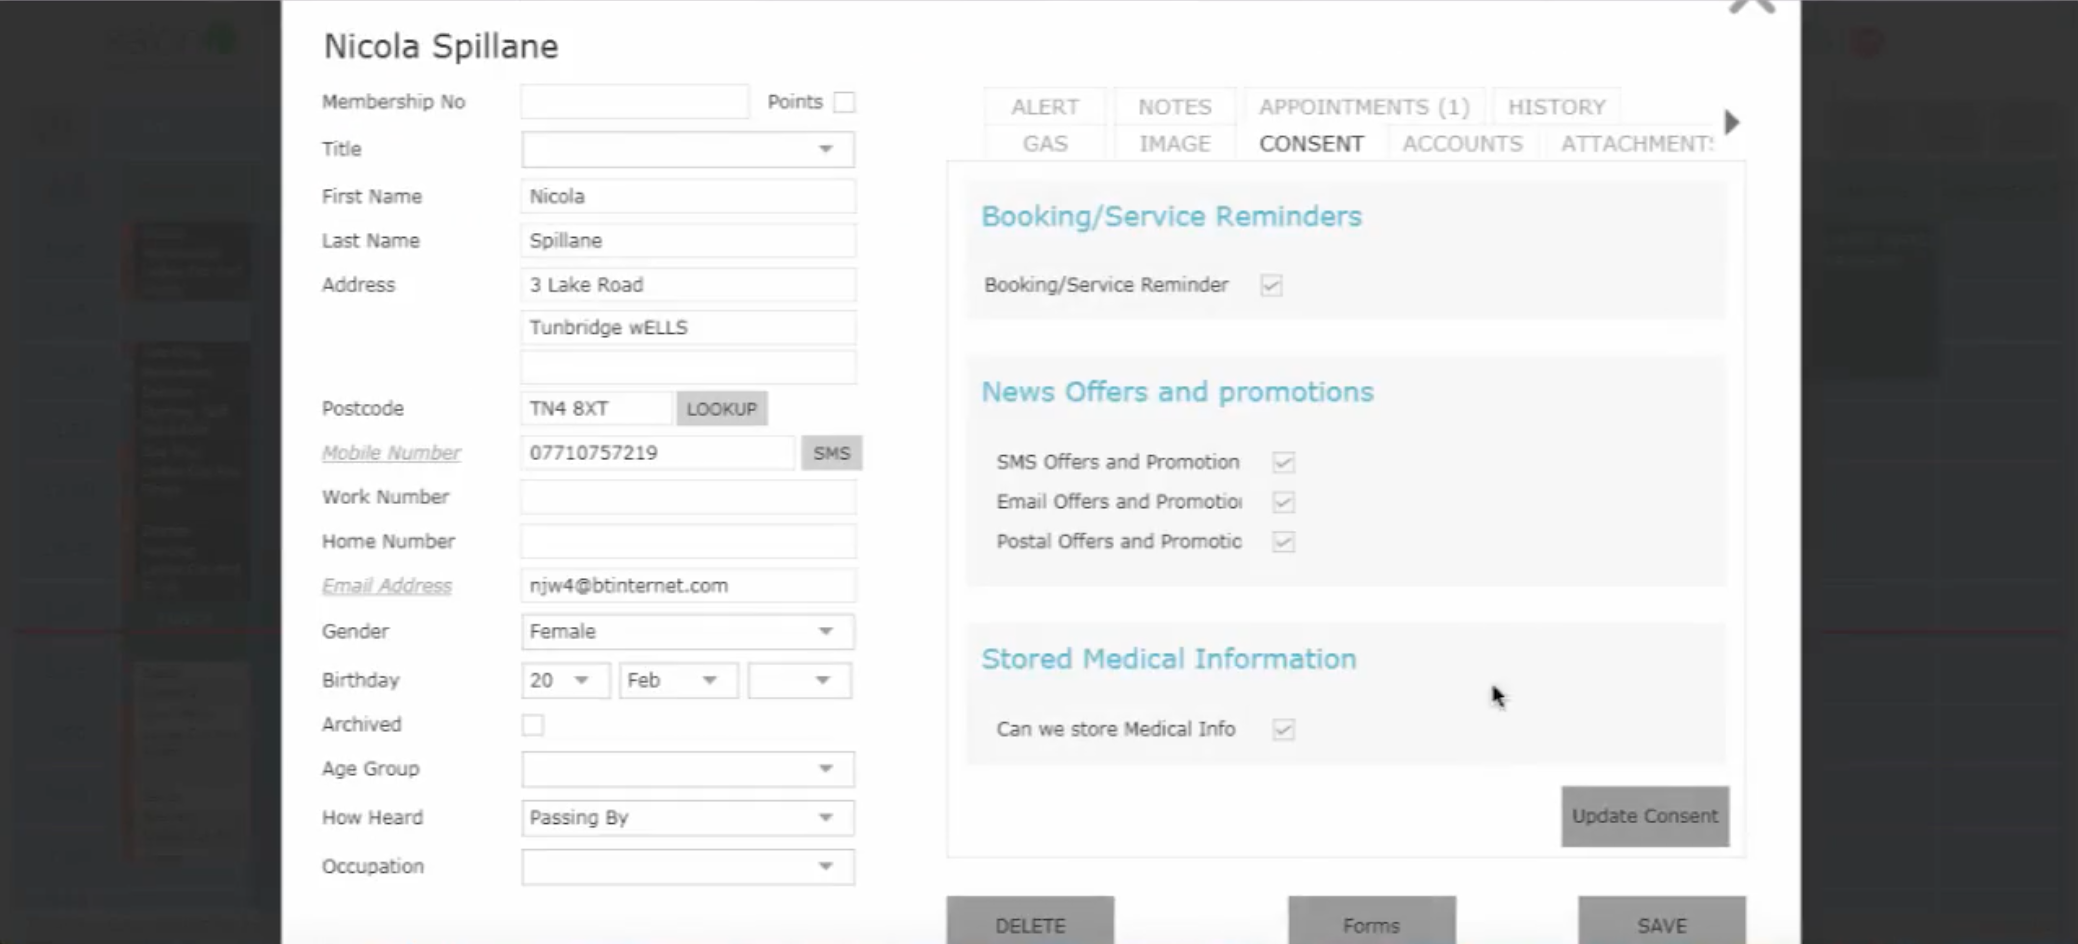
Task: Switch to the Appointments (1) tab
Action: (1364, 107)
